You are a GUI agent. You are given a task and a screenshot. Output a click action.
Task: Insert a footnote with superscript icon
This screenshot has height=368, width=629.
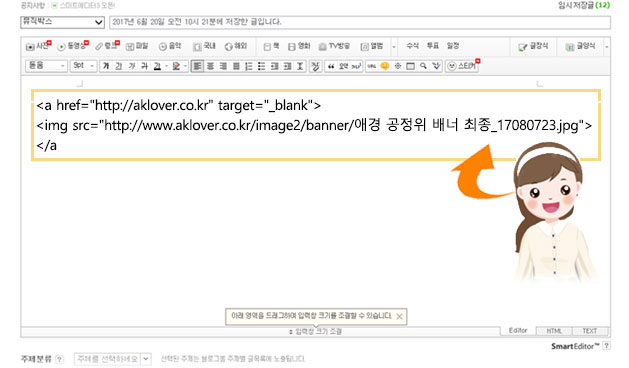tap(356, 66)
